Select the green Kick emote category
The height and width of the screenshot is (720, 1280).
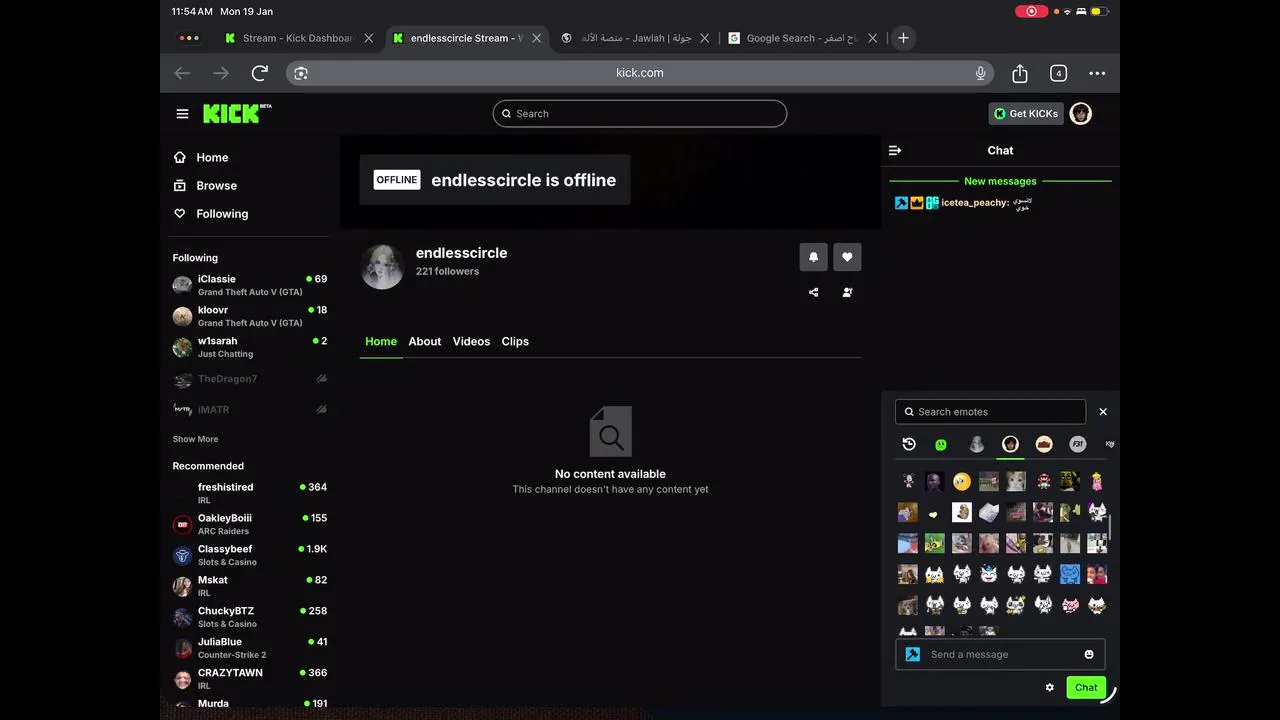pyautogui.click(x=941, y=445)
